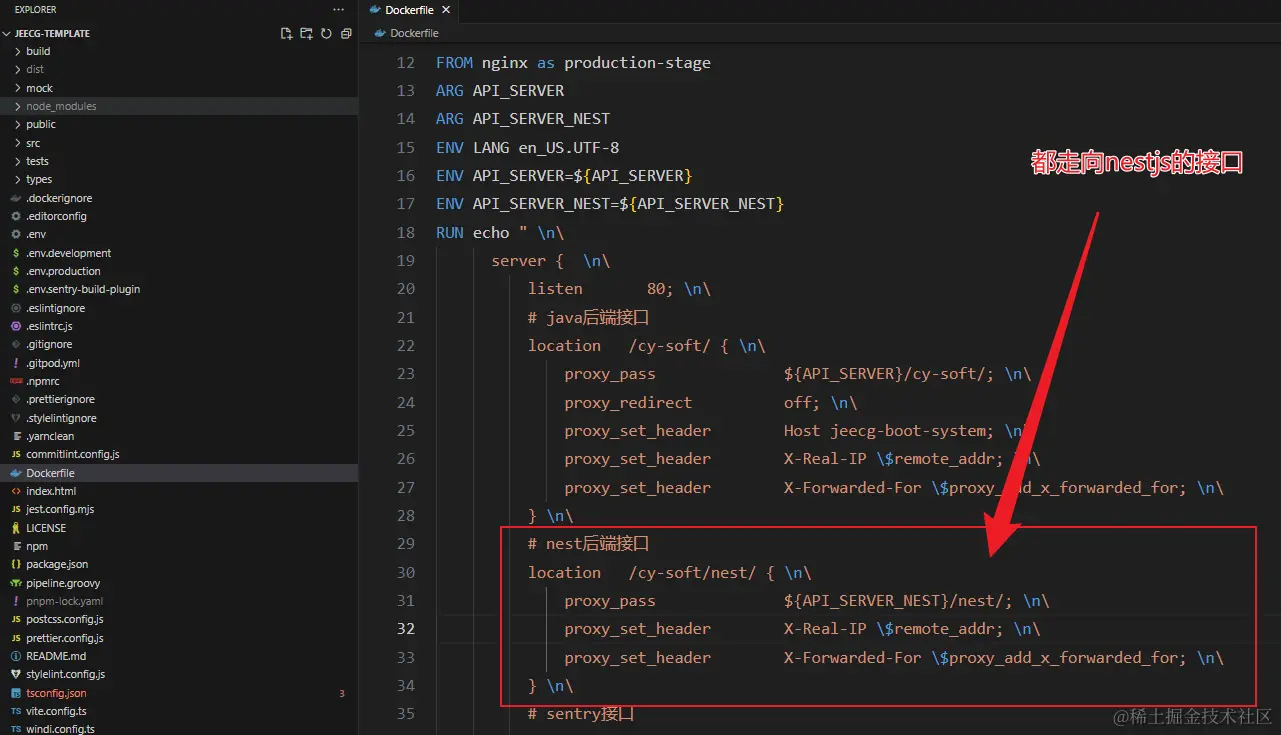Select Dockerfile in the Explorer tree
This screenshot has width=1281, height=735.
[179, 473]
